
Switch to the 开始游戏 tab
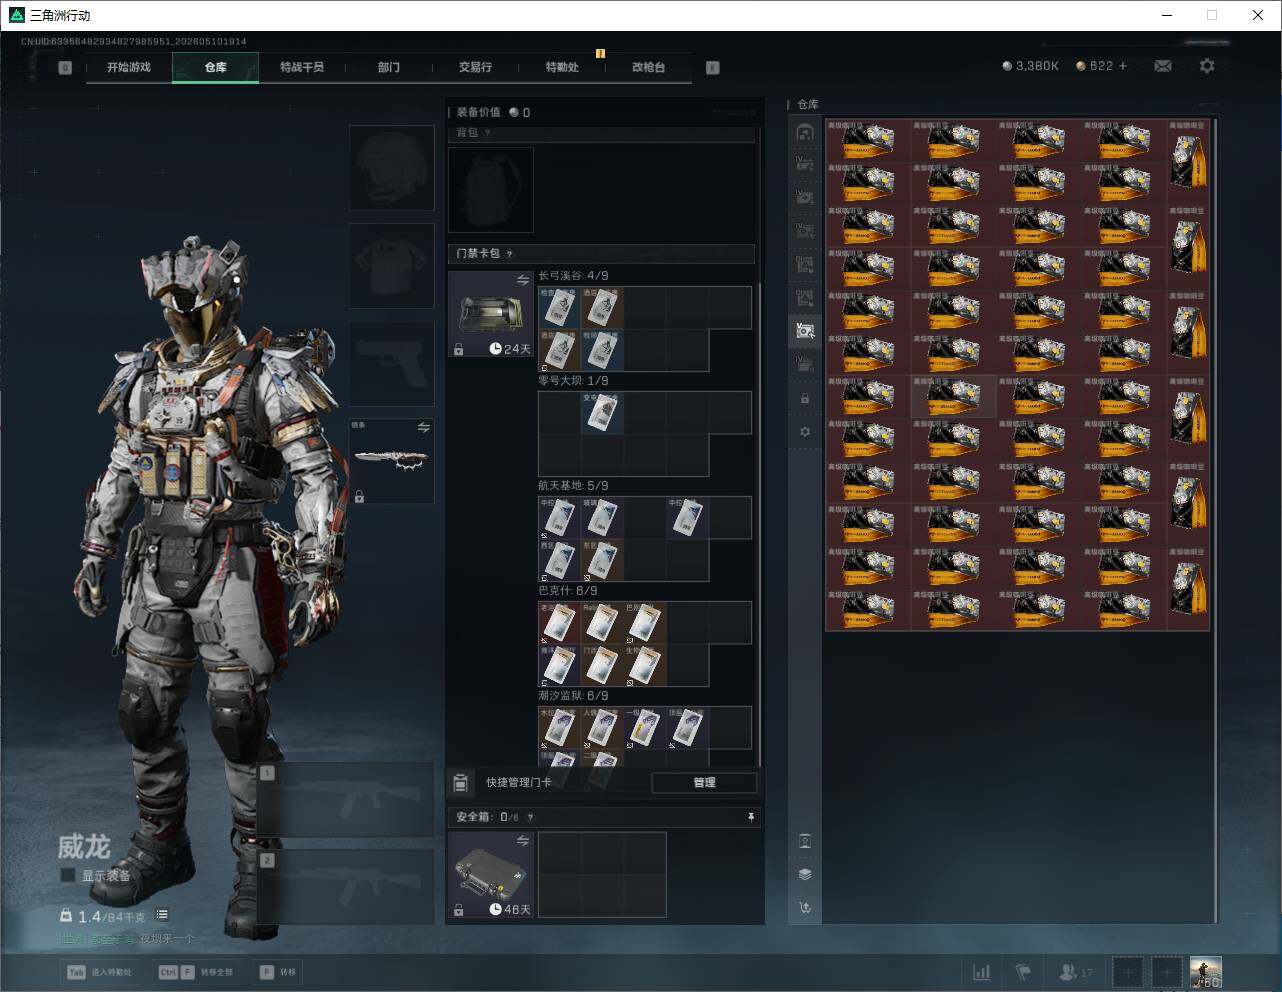129,67
